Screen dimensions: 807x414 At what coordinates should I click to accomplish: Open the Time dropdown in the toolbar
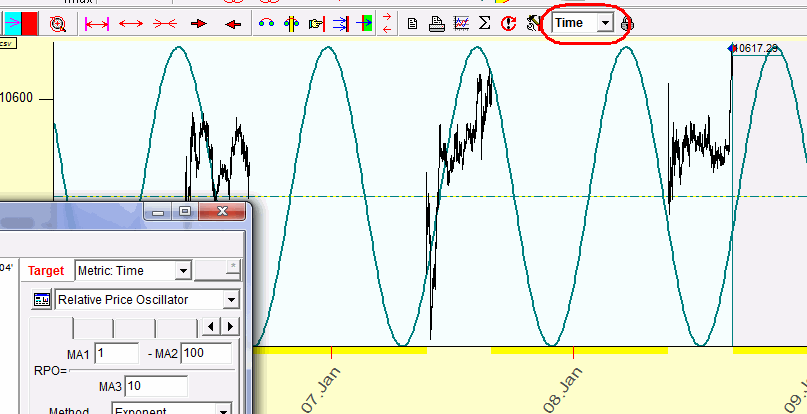click(x=604, y=22)
